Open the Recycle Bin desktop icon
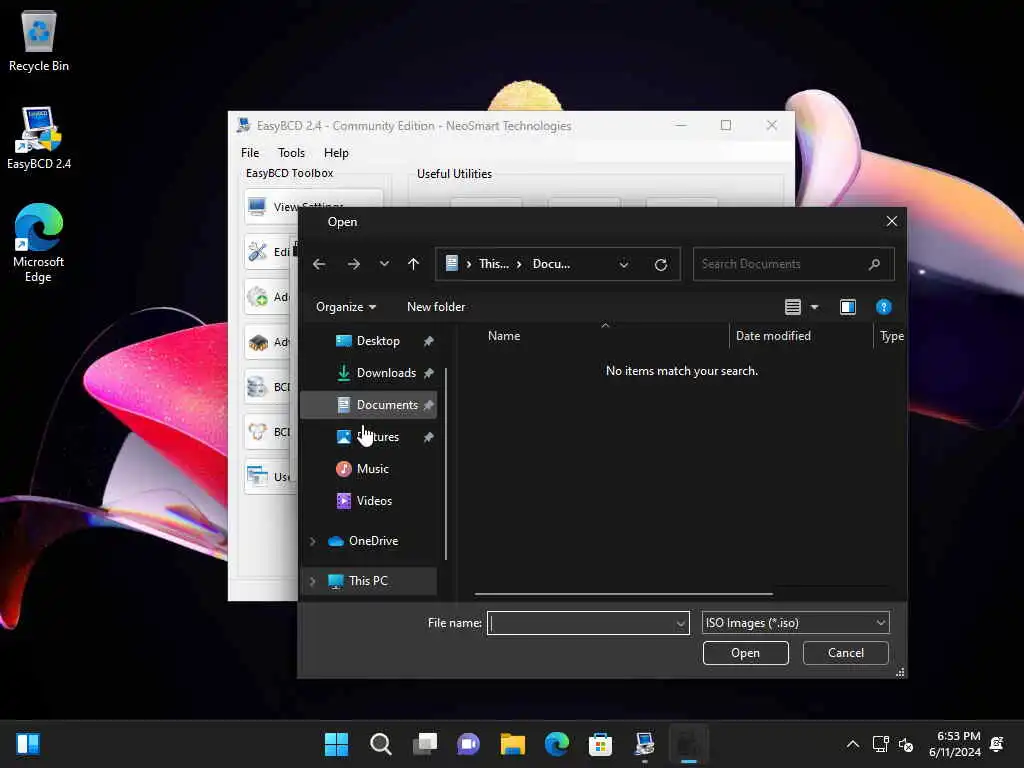The width and height of the screenshot is (1024, 768). coord(39,40)
